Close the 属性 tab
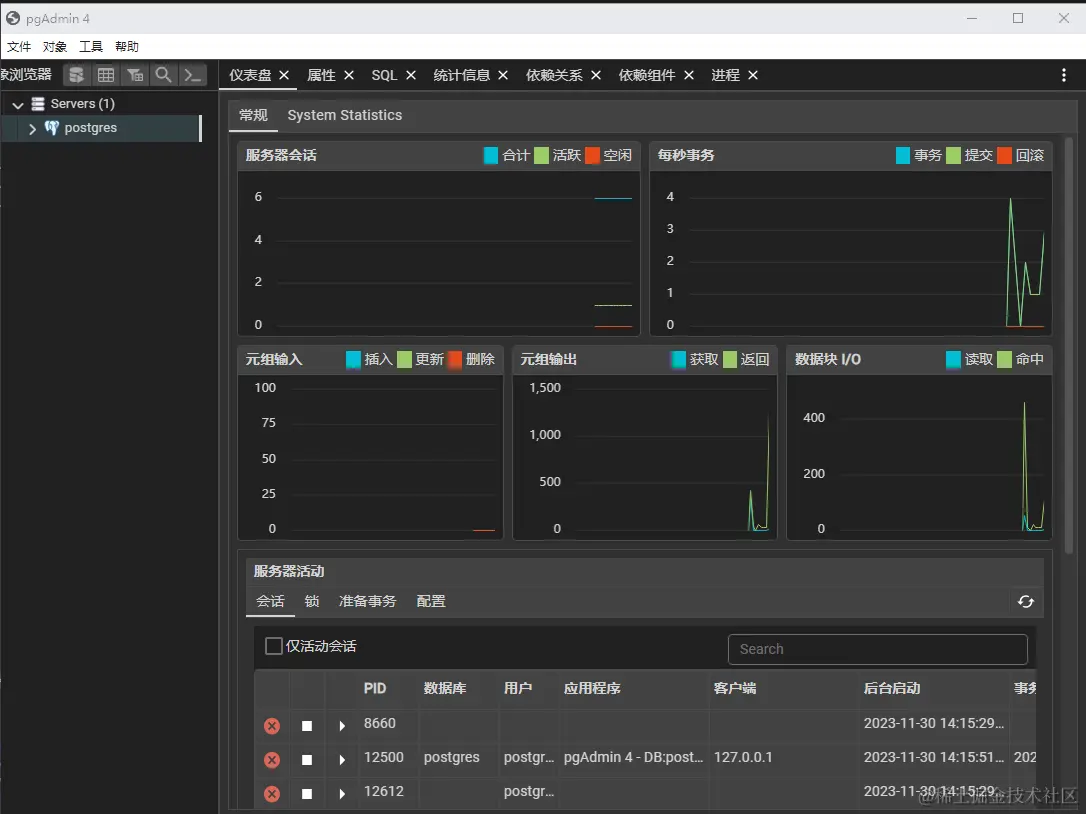The width and height of the screenshot is (1086, 814). [349, 75]
